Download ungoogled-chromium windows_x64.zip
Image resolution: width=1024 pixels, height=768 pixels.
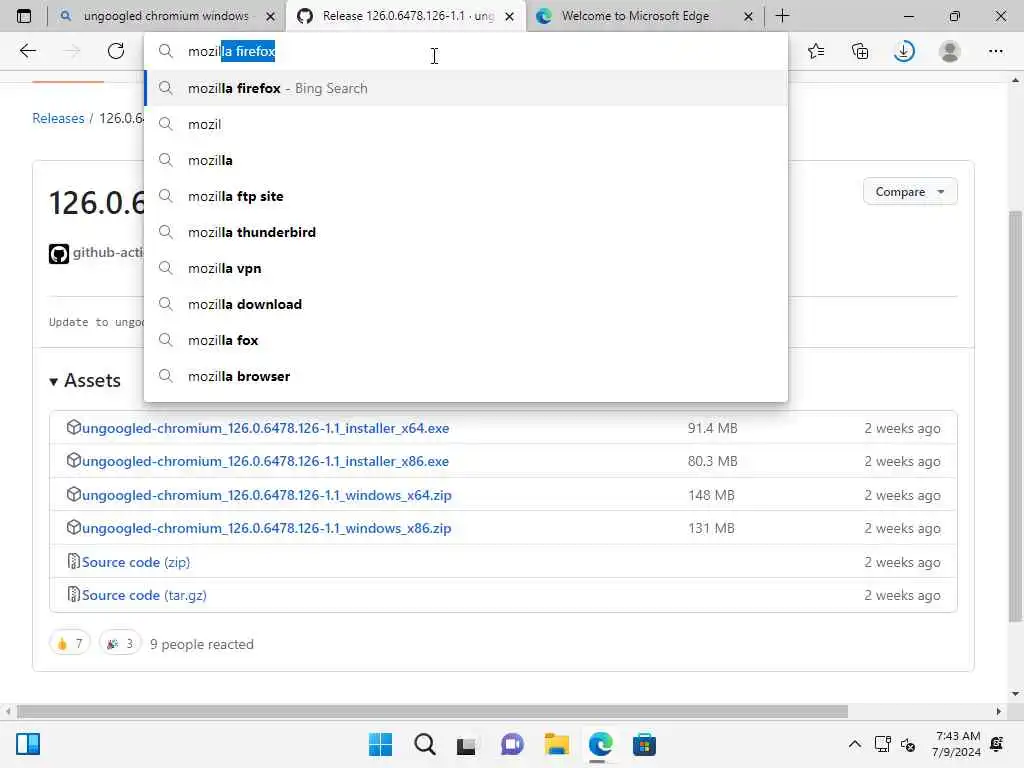tap(266, 495)
